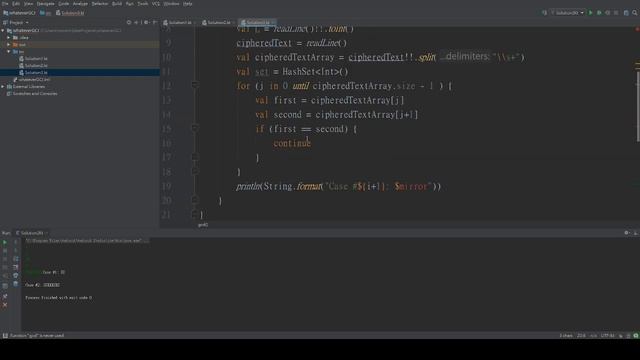Expand External Libraries node
640x360 pixels.
pyautogui.click(x=3, y=87)
